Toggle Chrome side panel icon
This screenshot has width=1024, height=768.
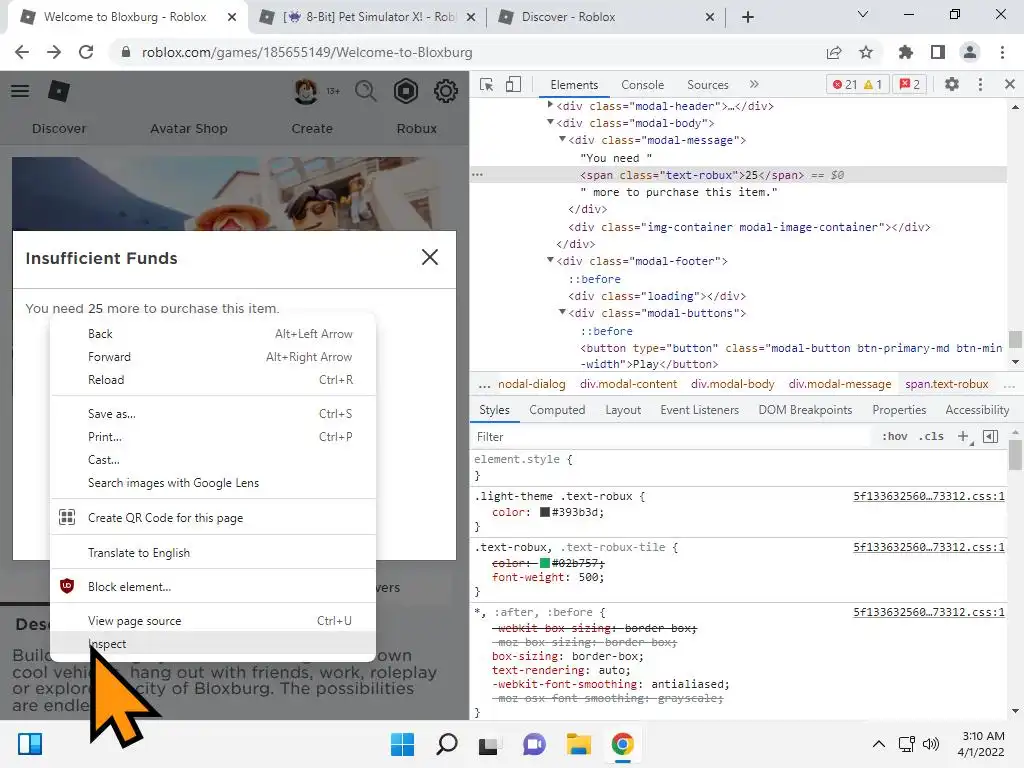[938, 52]
